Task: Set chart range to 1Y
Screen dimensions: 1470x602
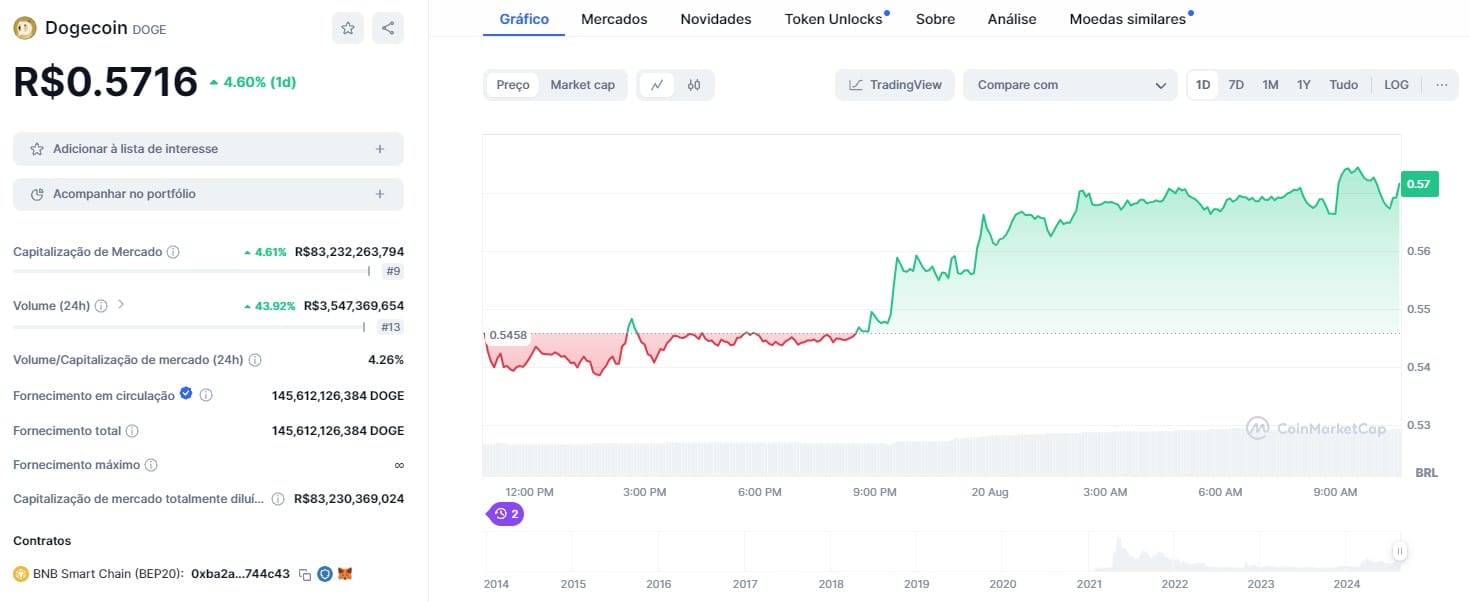Action: click(x=1304, y=85)
